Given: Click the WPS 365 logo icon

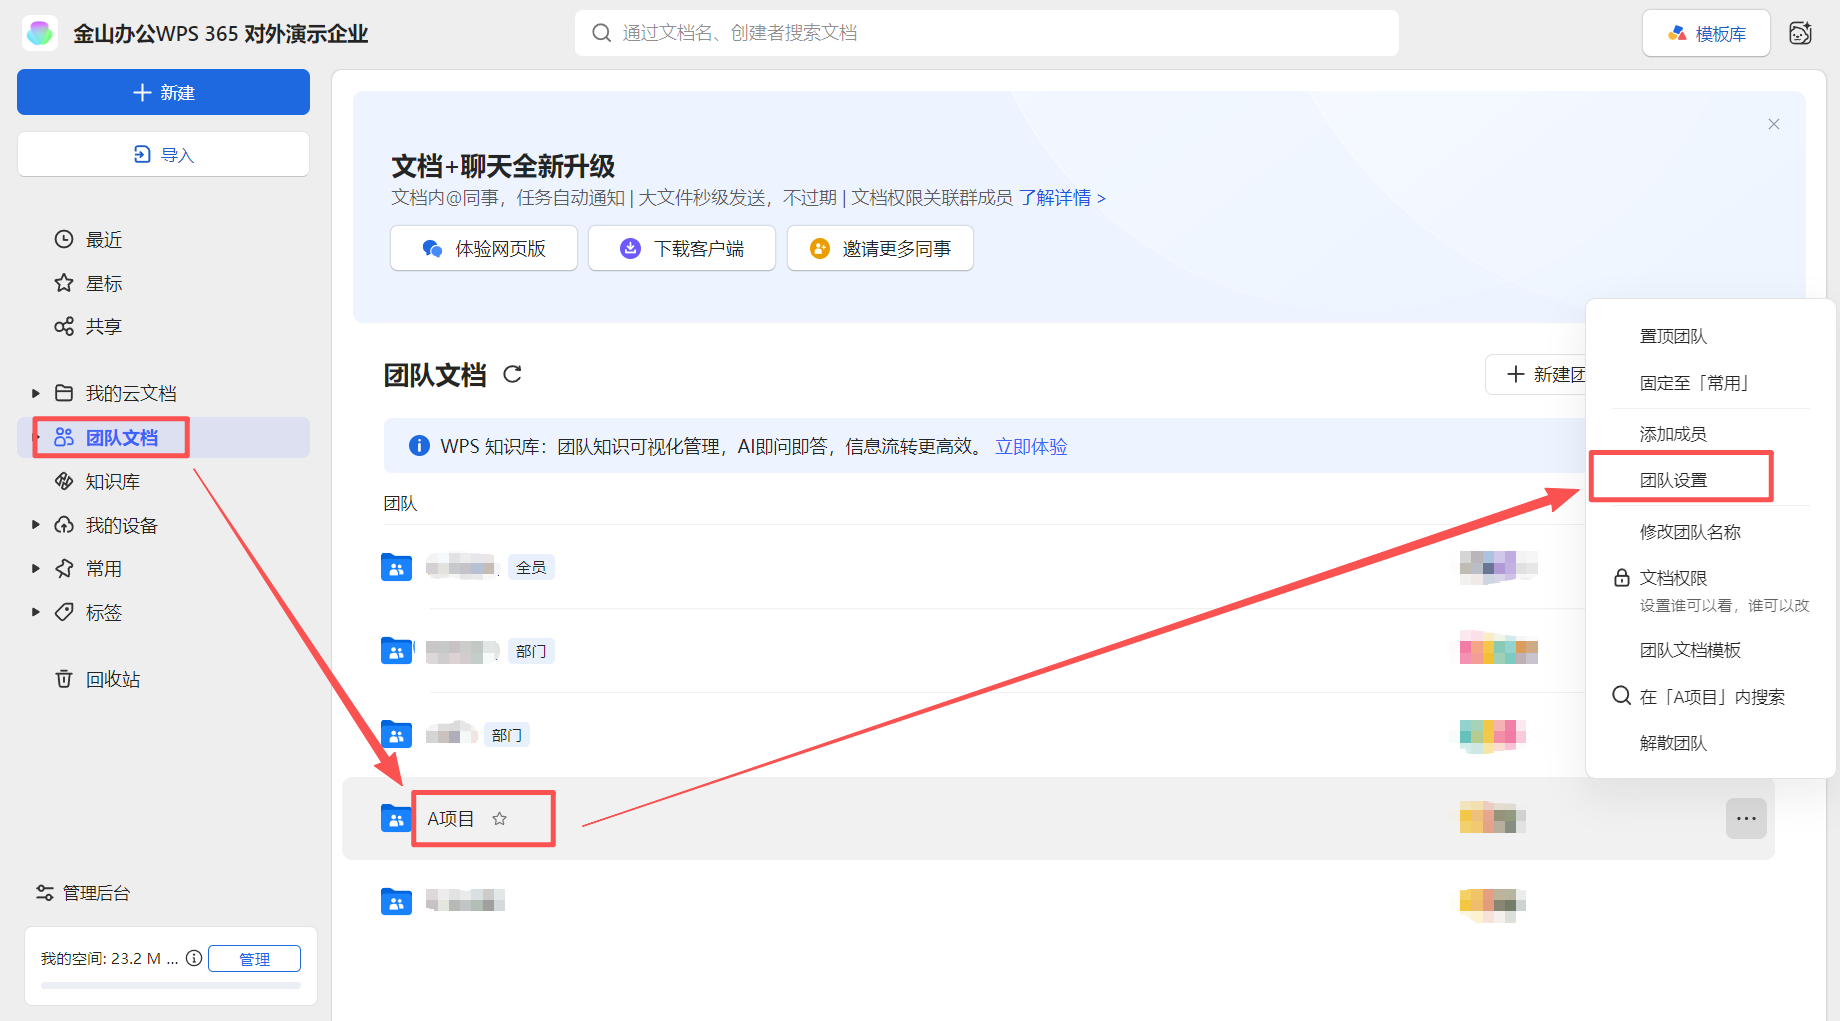Looking at the screenshot, I should click(40, 33).
